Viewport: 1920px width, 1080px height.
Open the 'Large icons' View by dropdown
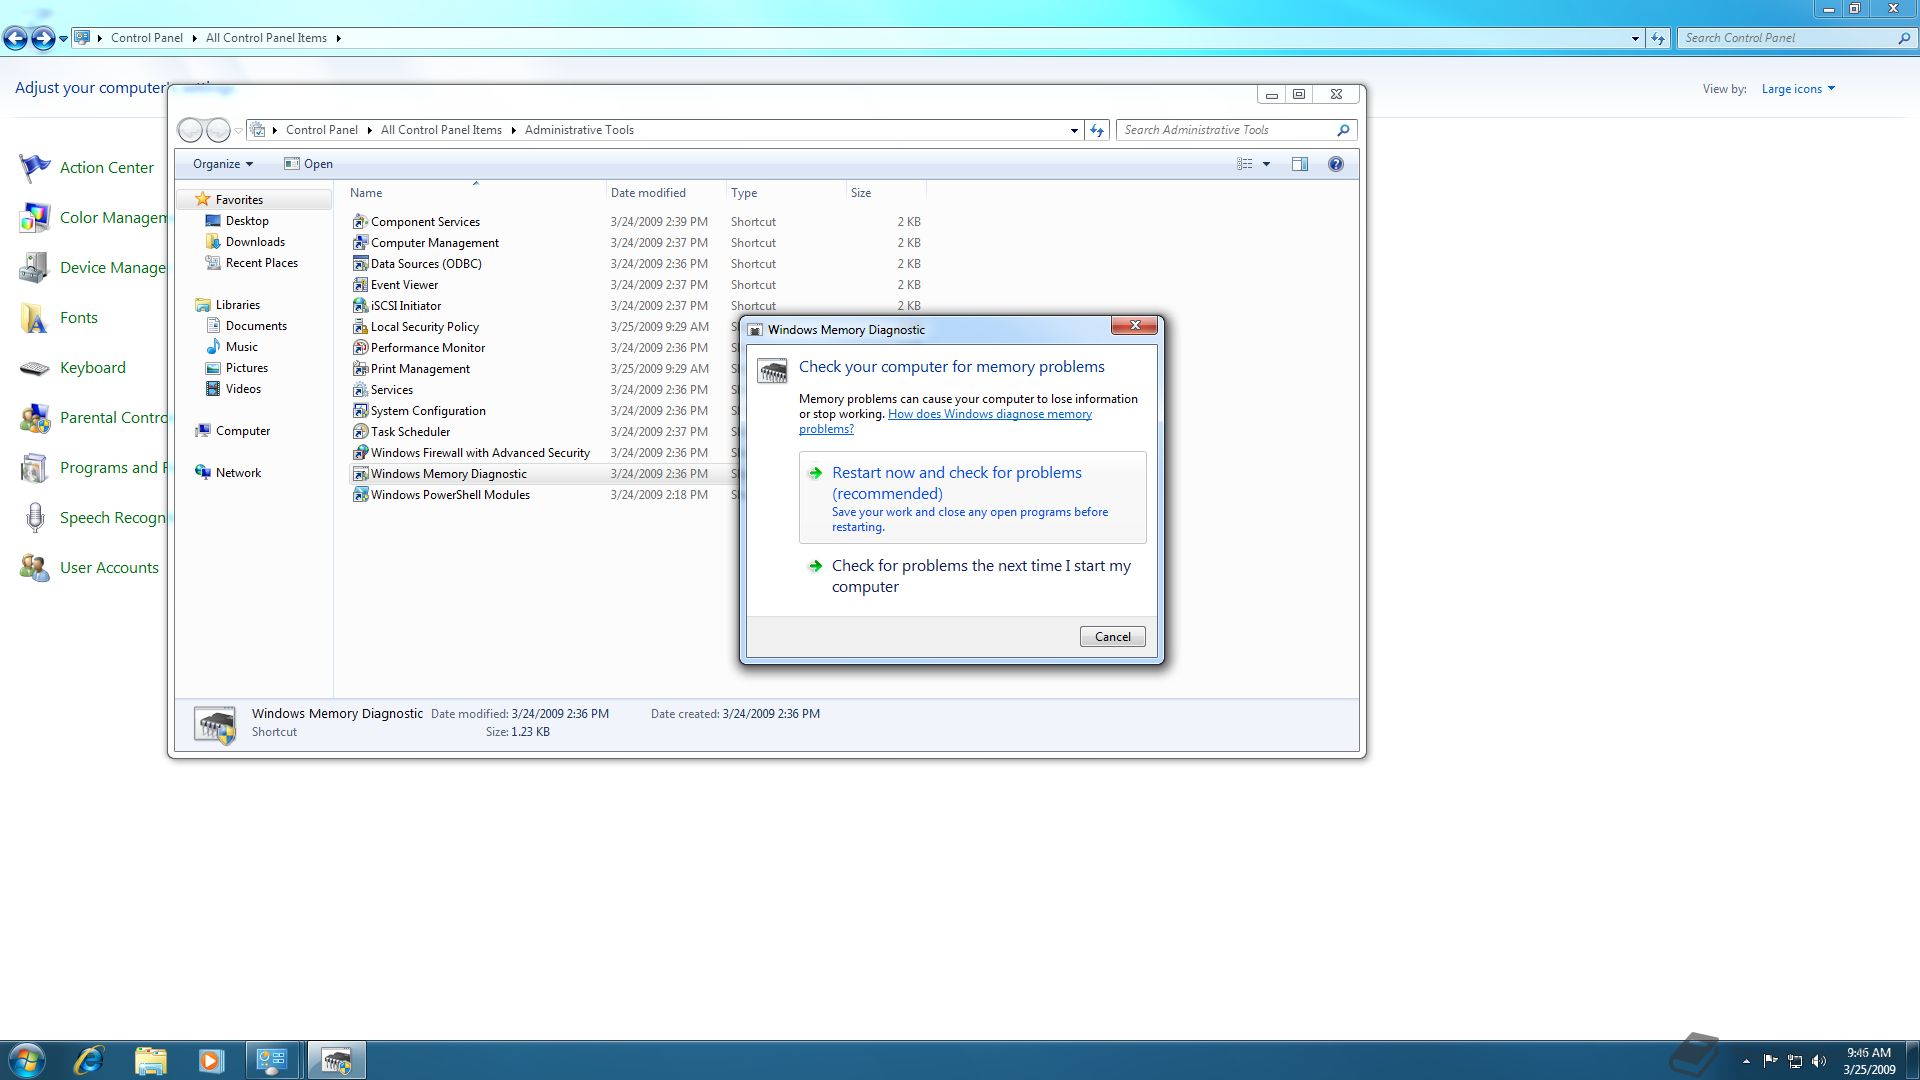point(1798,89)
